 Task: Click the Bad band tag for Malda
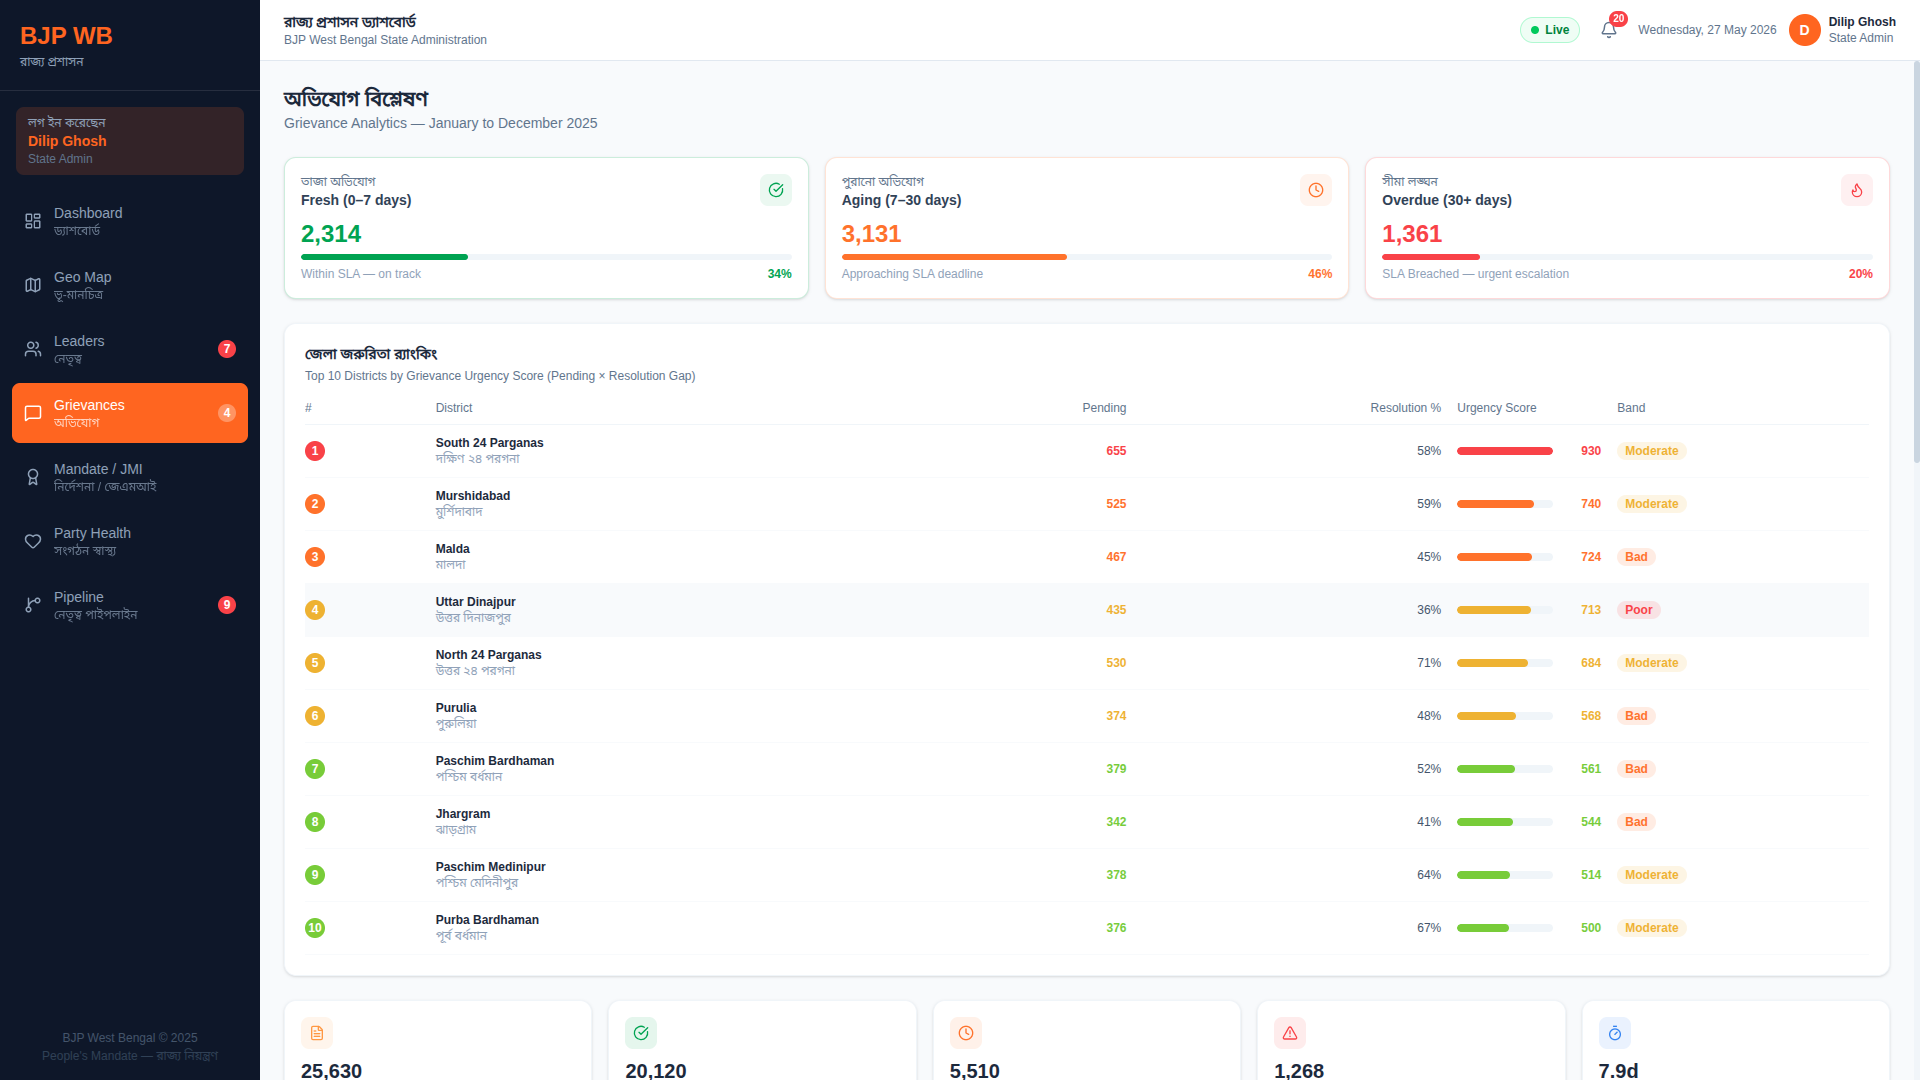[1636, 557]
